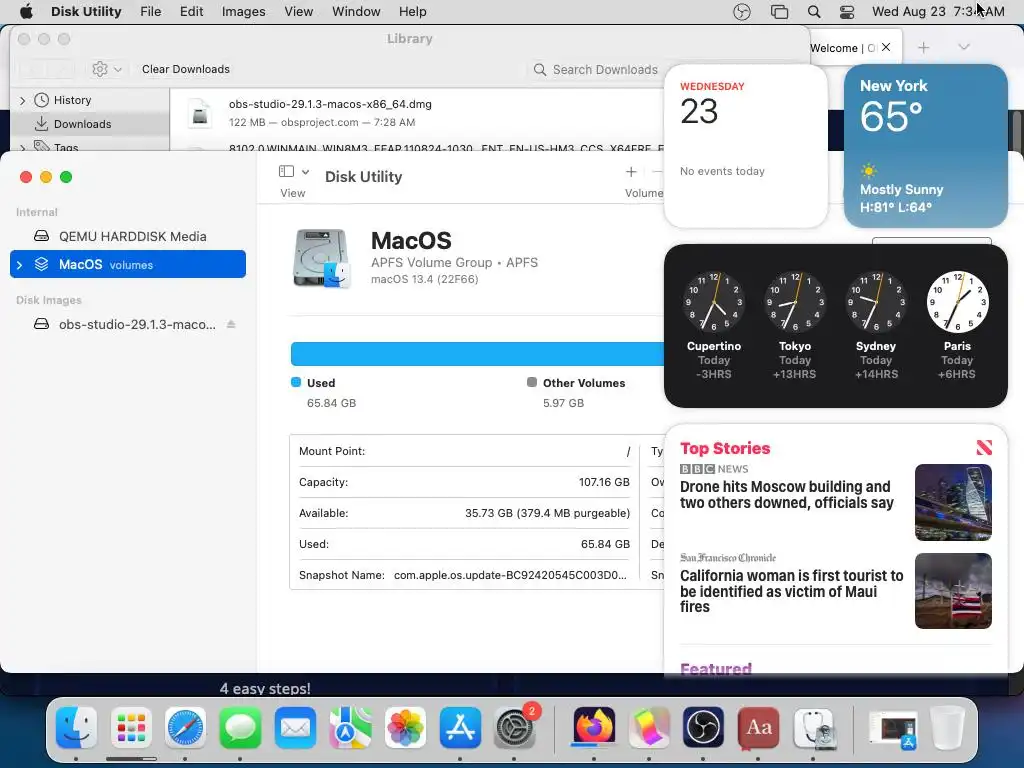Toggle the Disk Utility sidebar View icon
This screenshot has width=1024, height=768.
click(x=286, y=171)
